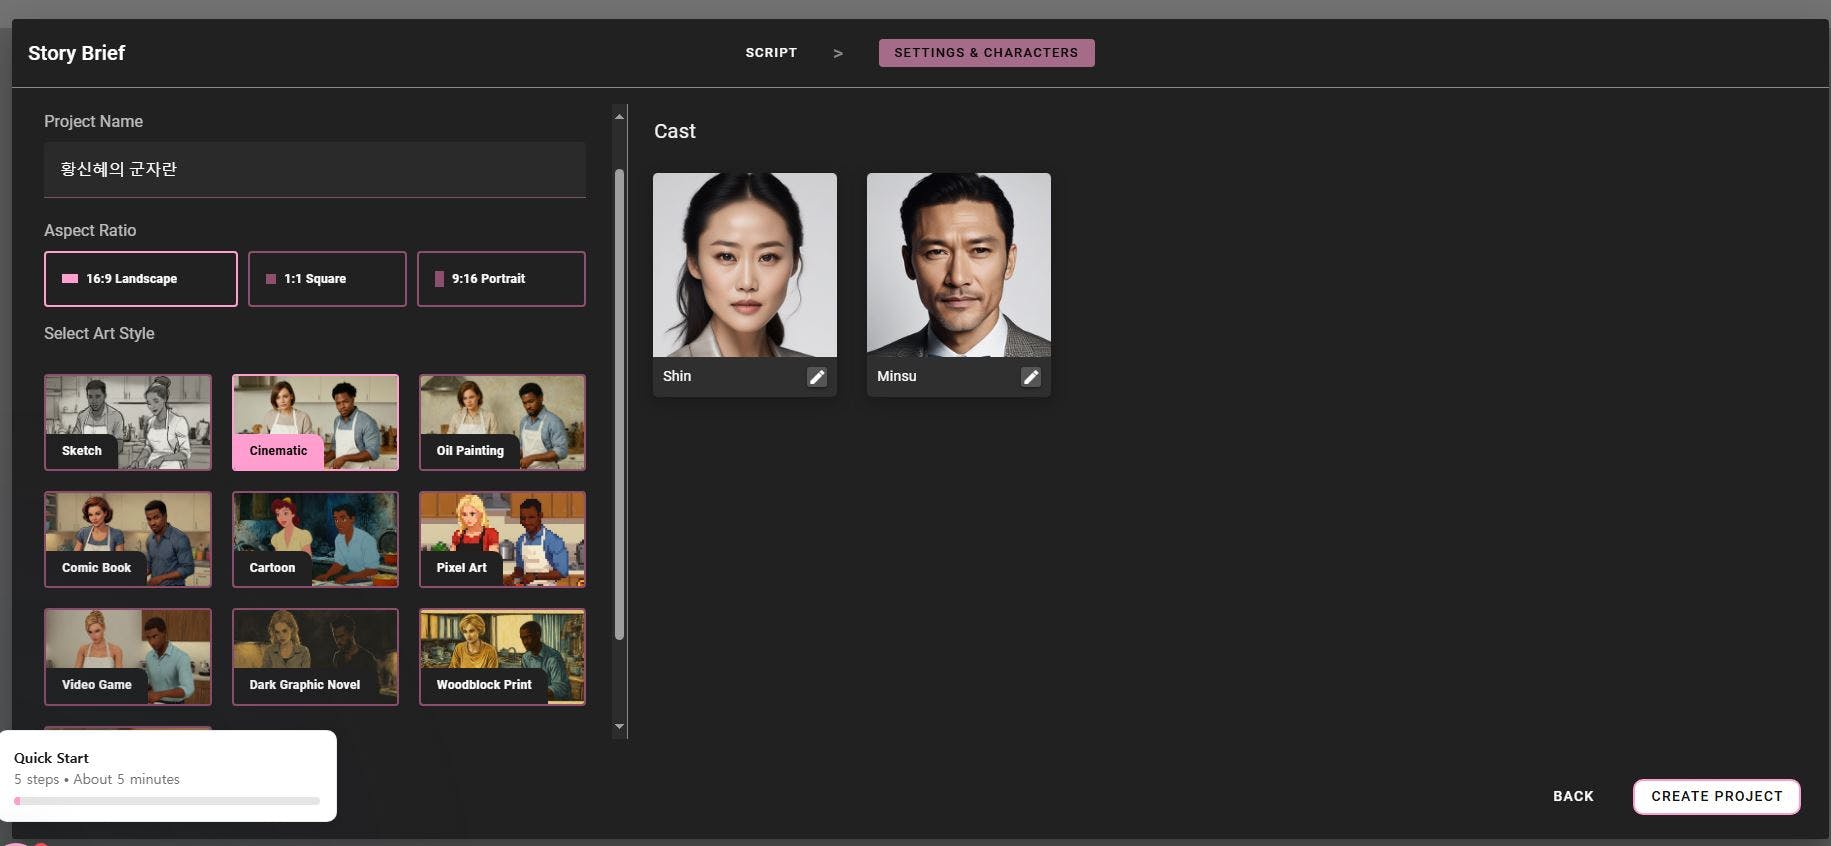Click the Aspect Ratio label
The width and height of the screenshot is (1831, 846).
(90, 230)
